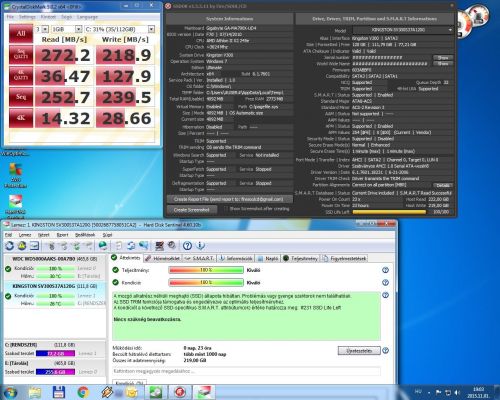Click the help icon beside Kondíció row

coord(385,283)
